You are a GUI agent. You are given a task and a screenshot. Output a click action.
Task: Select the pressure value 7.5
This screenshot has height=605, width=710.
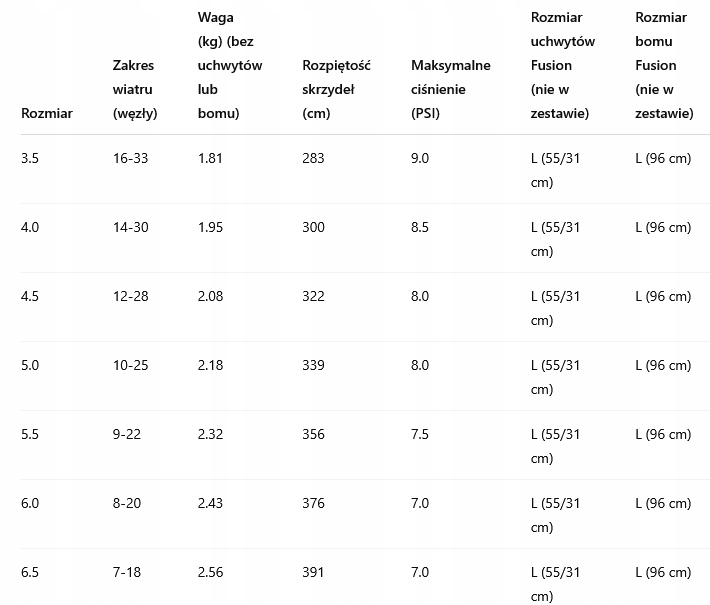click(420, 434)
